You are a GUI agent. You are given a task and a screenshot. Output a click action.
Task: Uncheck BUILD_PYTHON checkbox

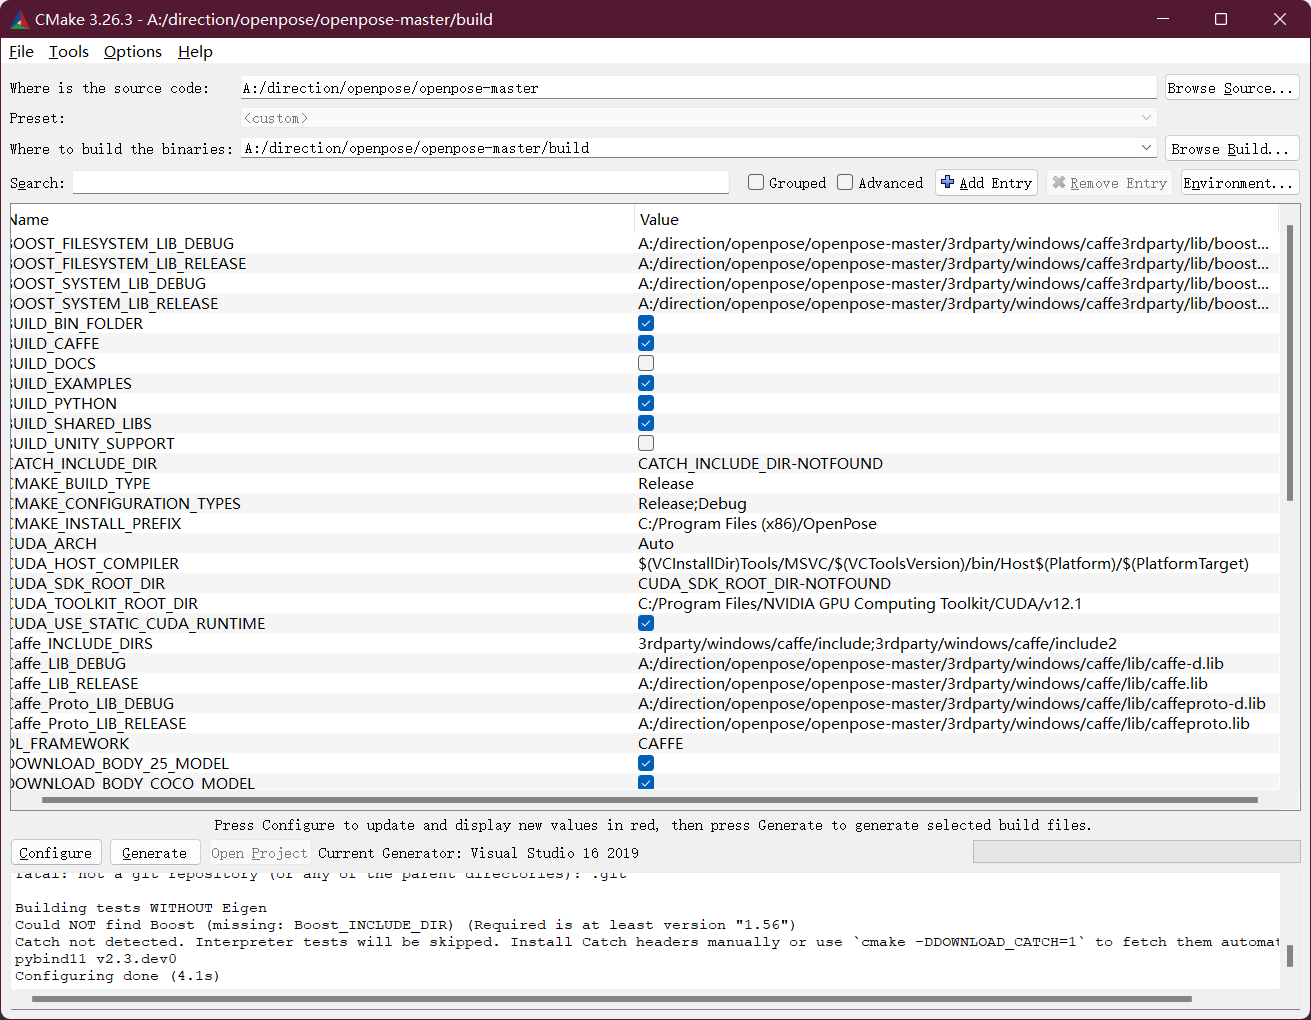tap(646, 403)
